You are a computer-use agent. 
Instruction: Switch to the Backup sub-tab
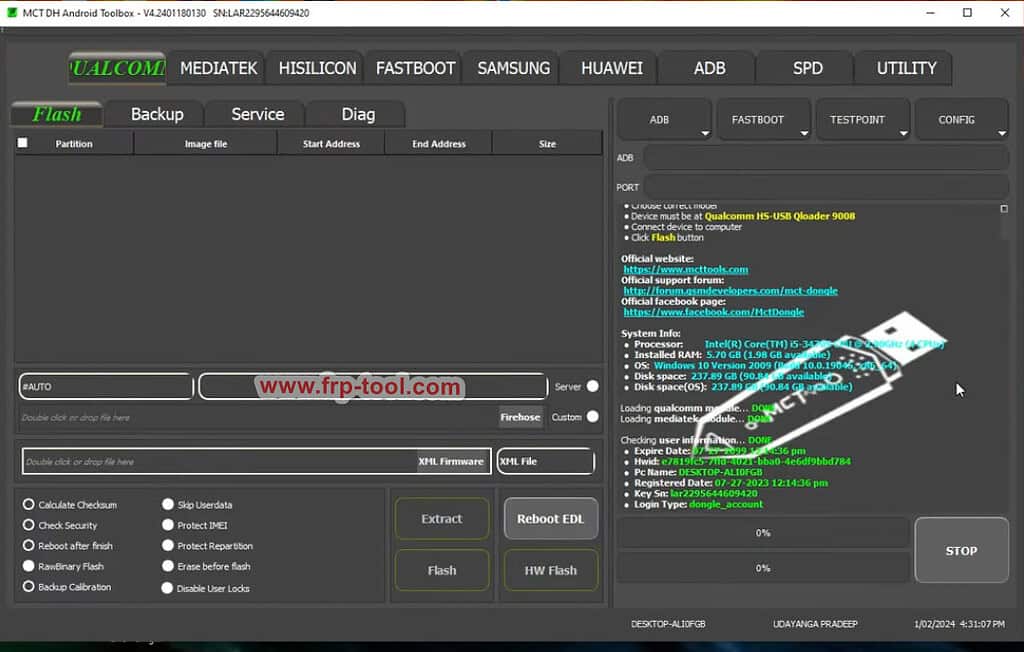pos(157,114)
